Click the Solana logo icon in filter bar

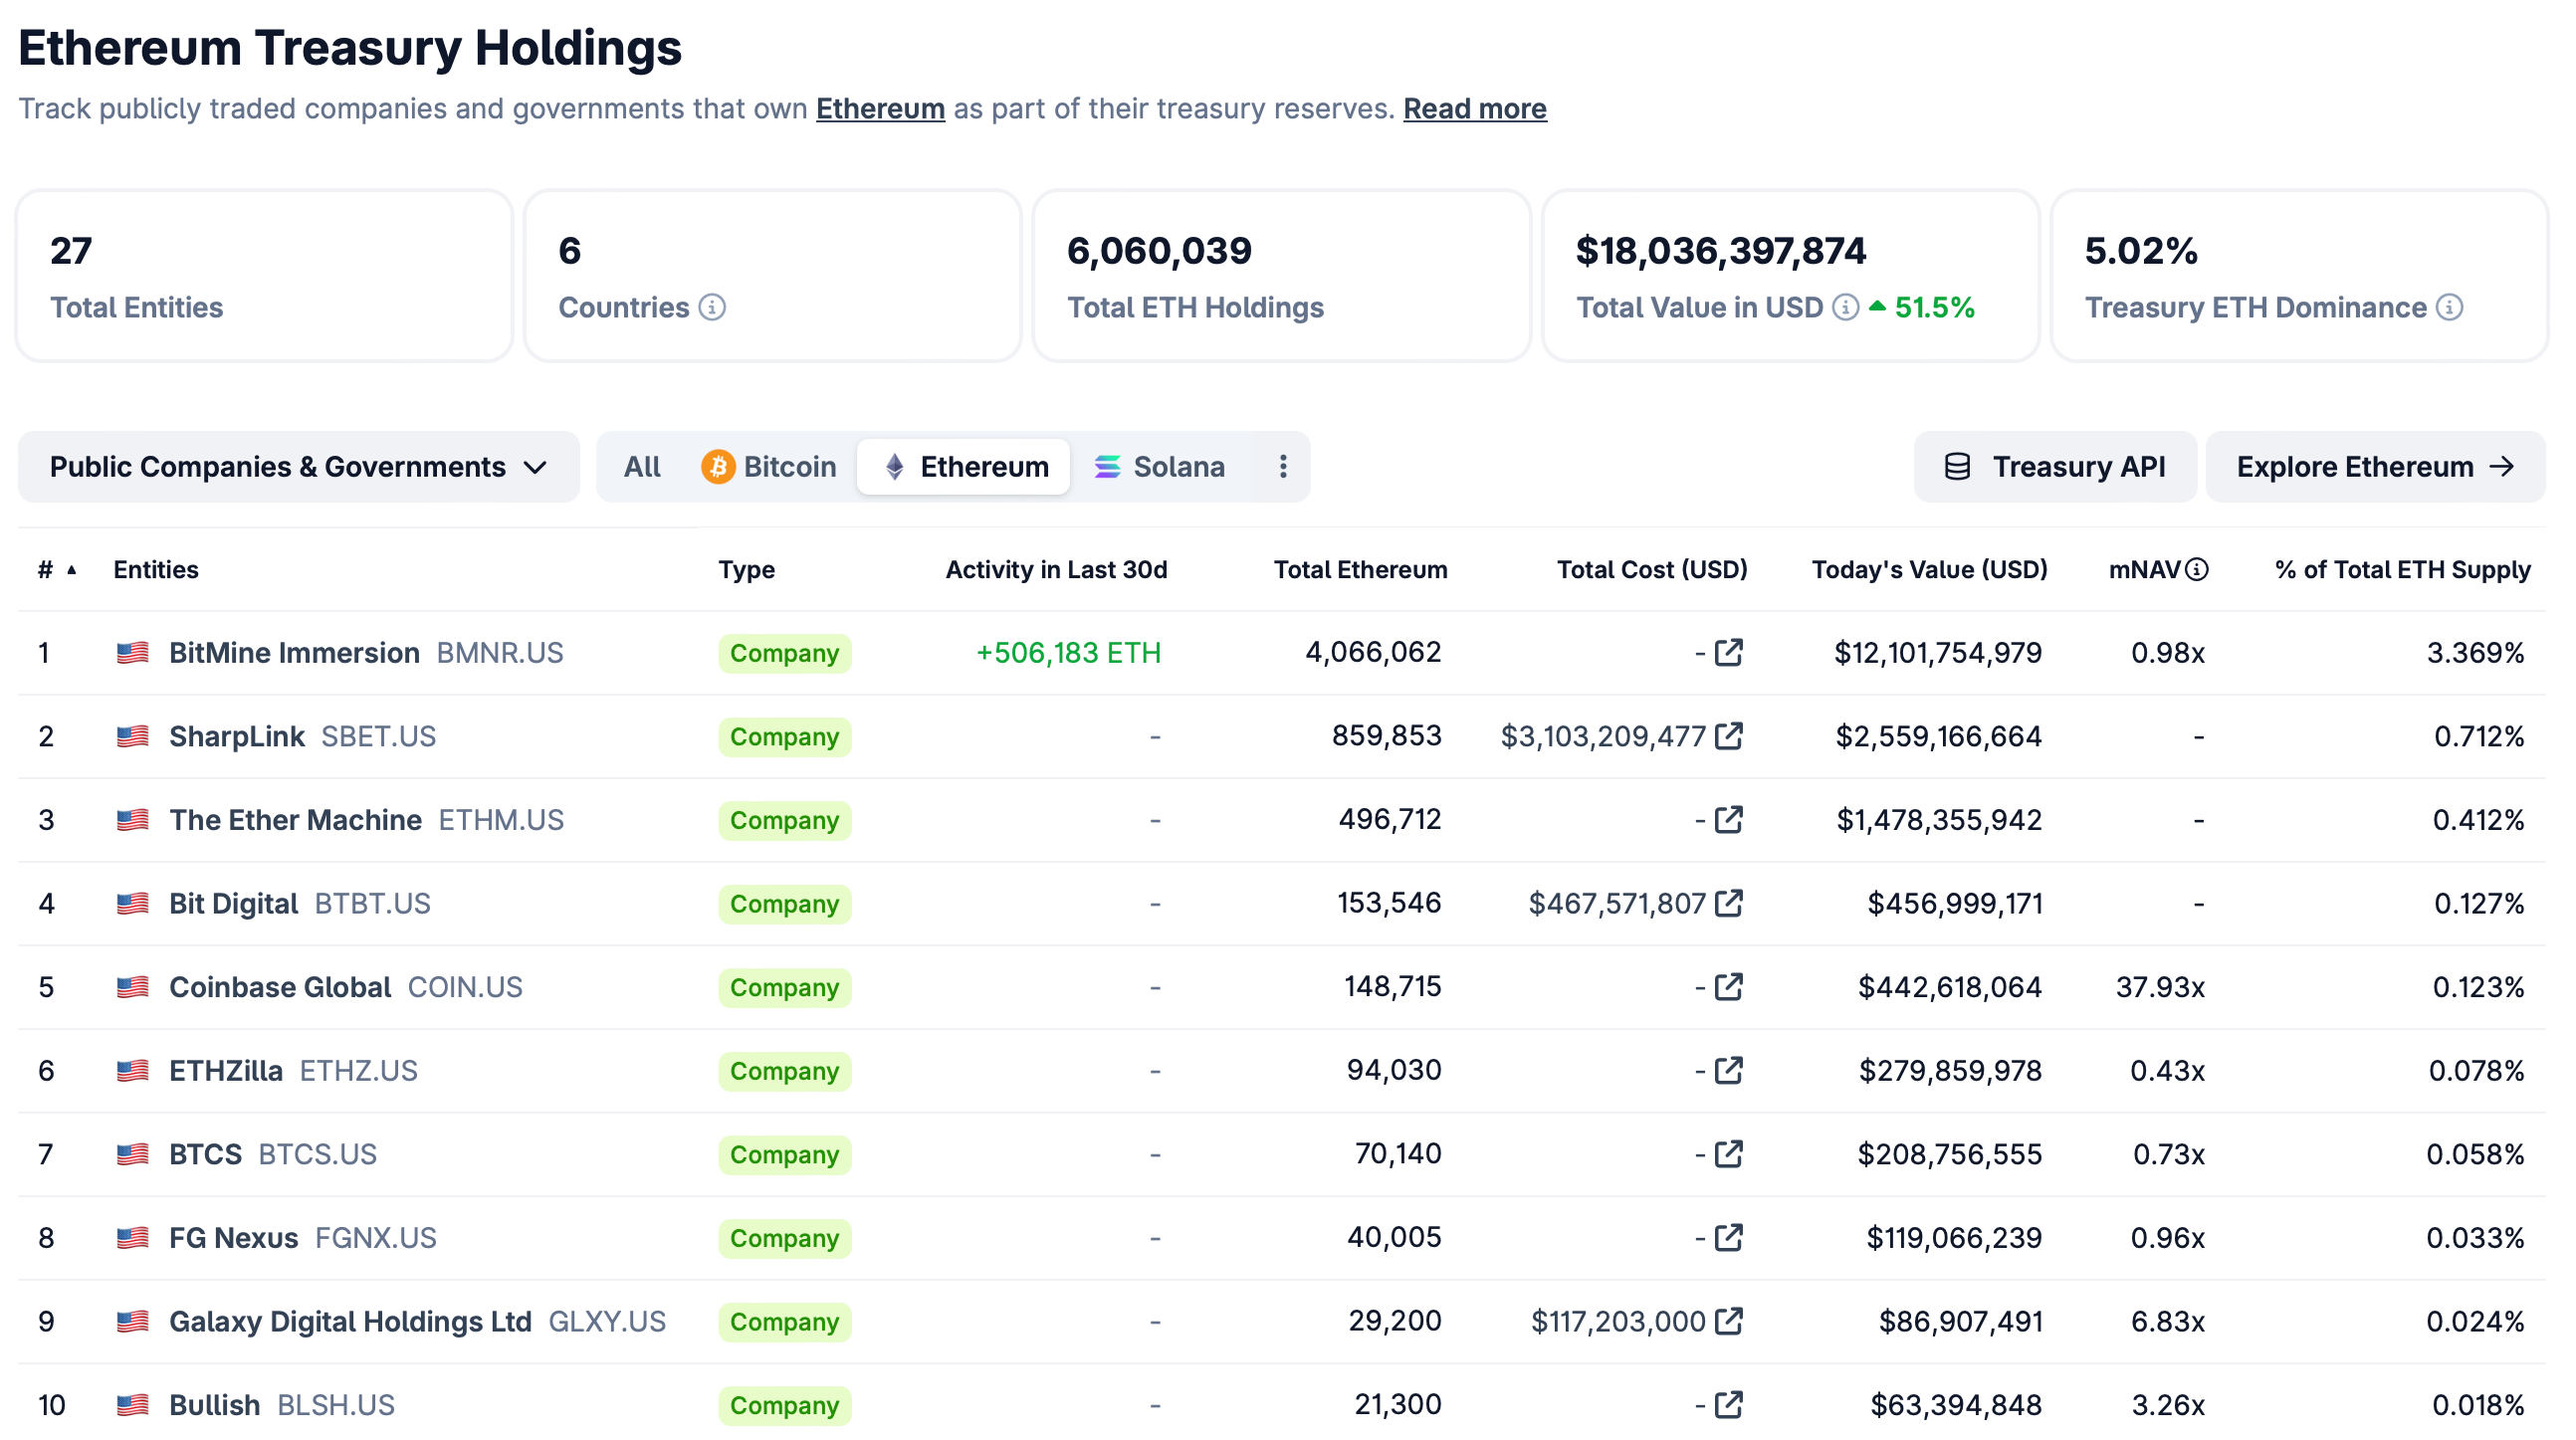1107,466
